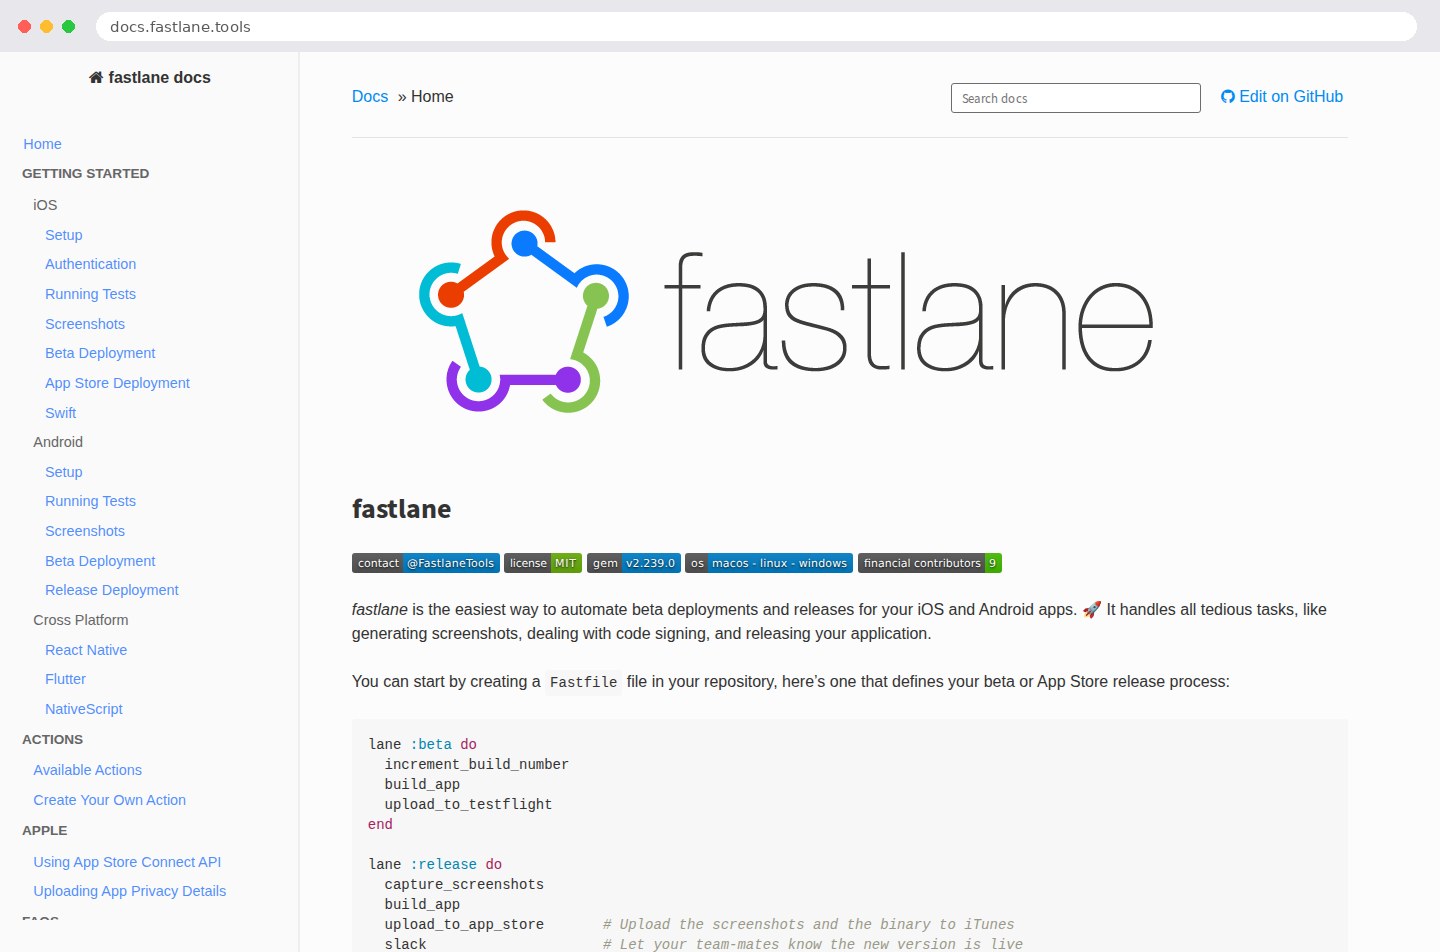This screenshot has width=1440, height=952.
Task: Open the financial contributors badge
Action: [930, 563]
